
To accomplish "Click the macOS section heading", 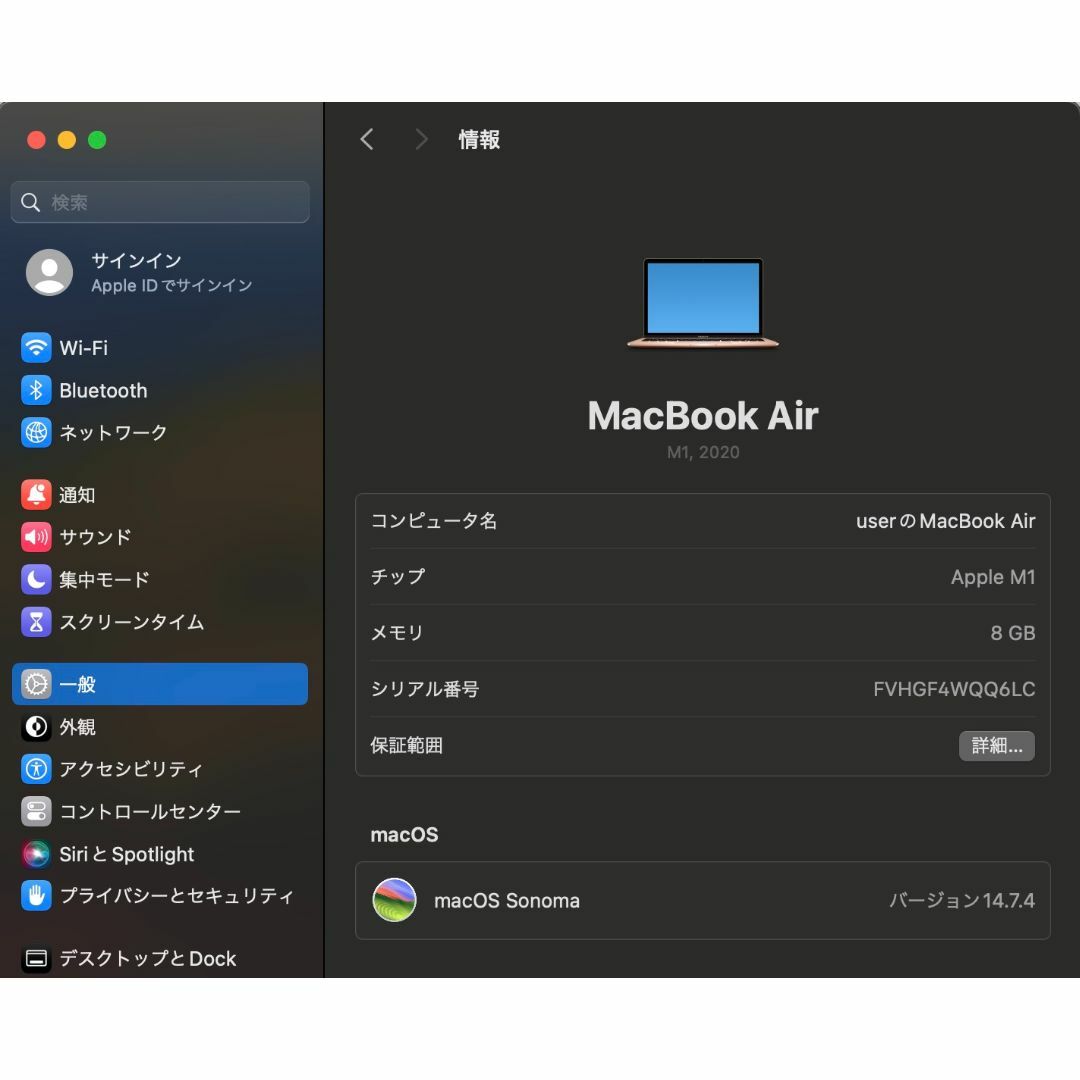I will click(404, 835).
